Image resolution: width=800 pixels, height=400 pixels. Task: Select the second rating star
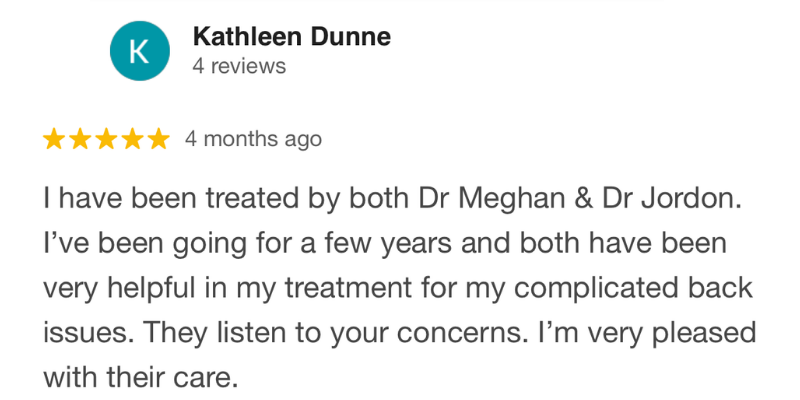pos(80,140)
